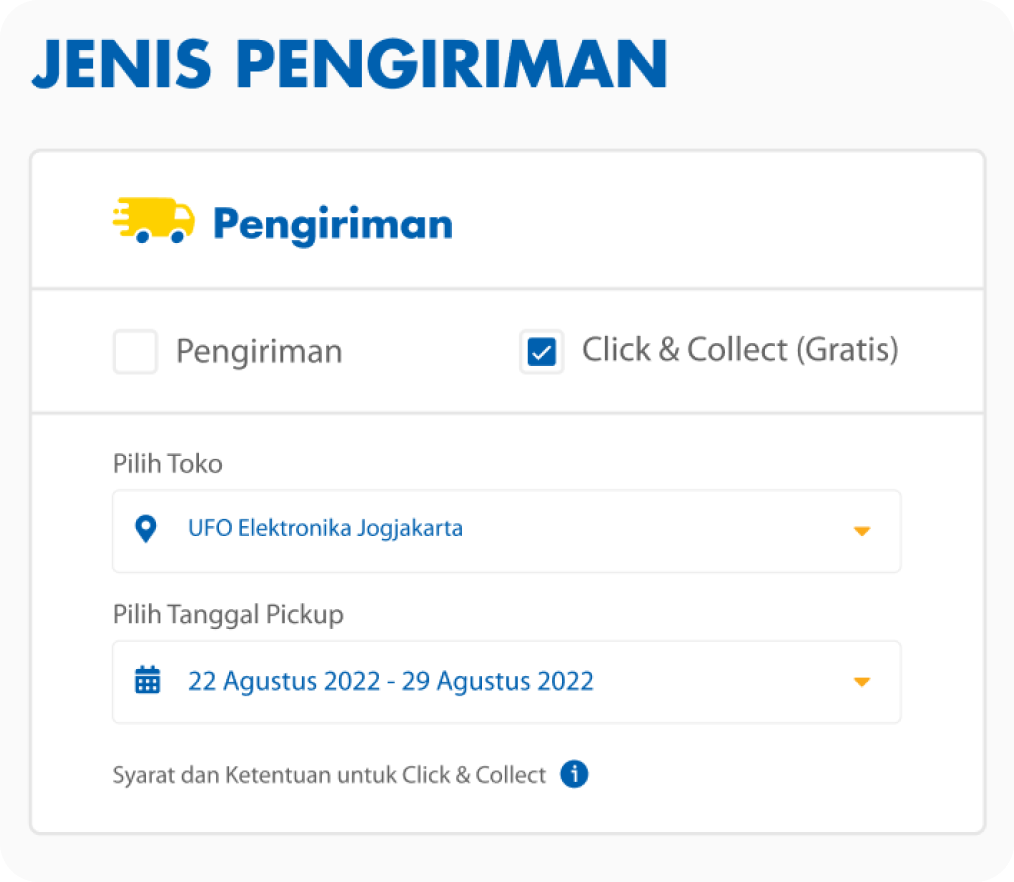
Task: Open the info icon for terms and conditions
Action: tap(574, 773)
